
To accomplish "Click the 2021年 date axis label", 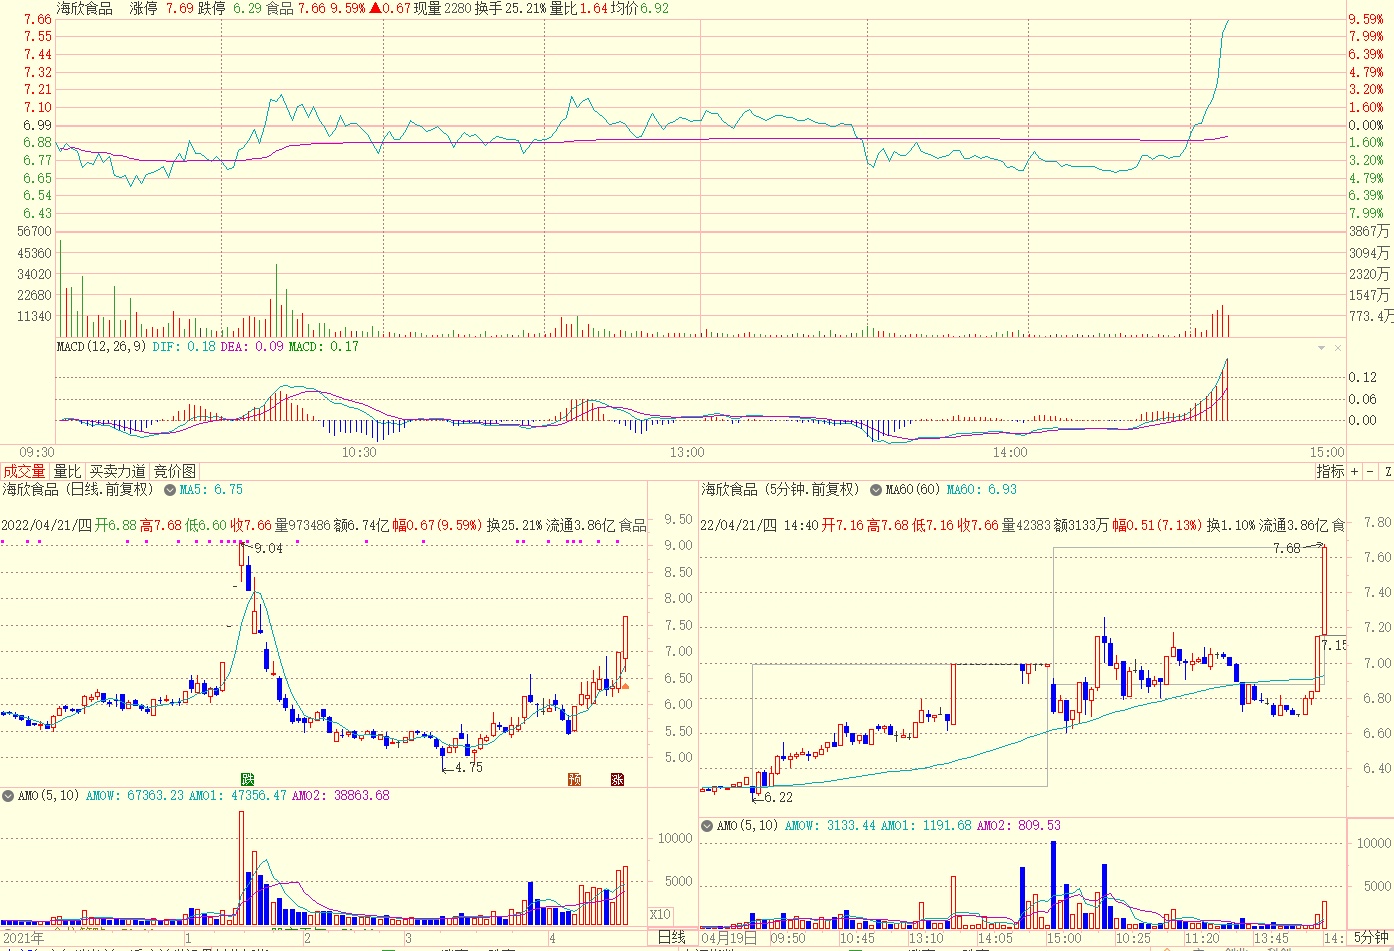I will (x=24, y=939).
